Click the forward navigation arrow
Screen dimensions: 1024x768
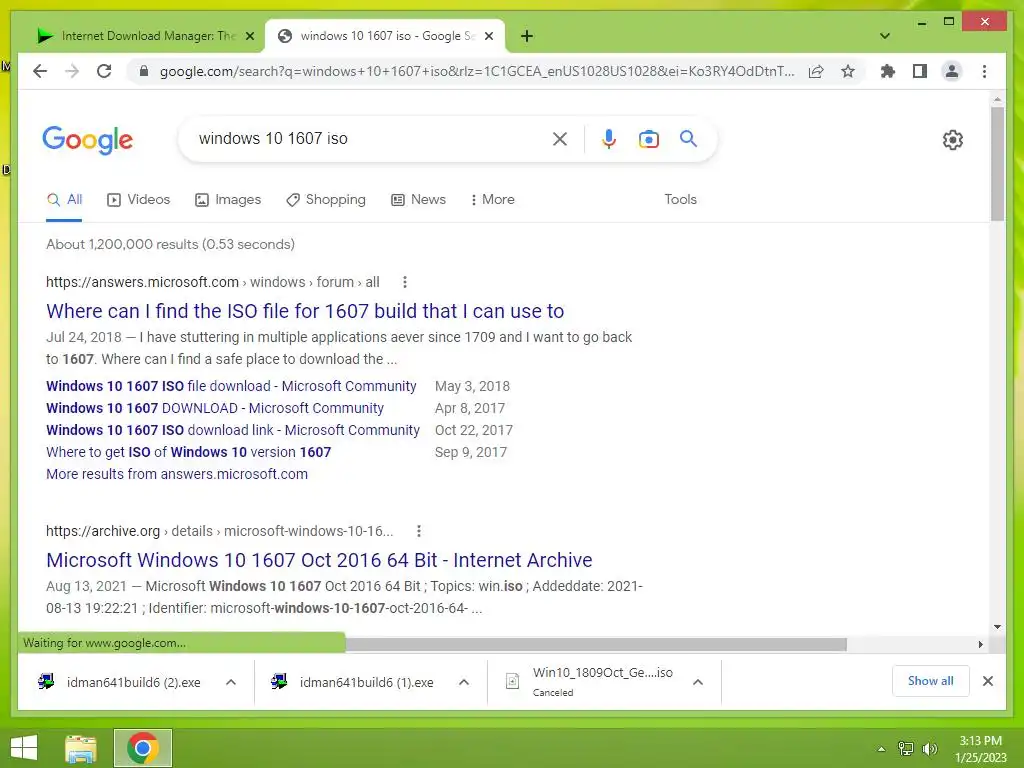[72, 71]
